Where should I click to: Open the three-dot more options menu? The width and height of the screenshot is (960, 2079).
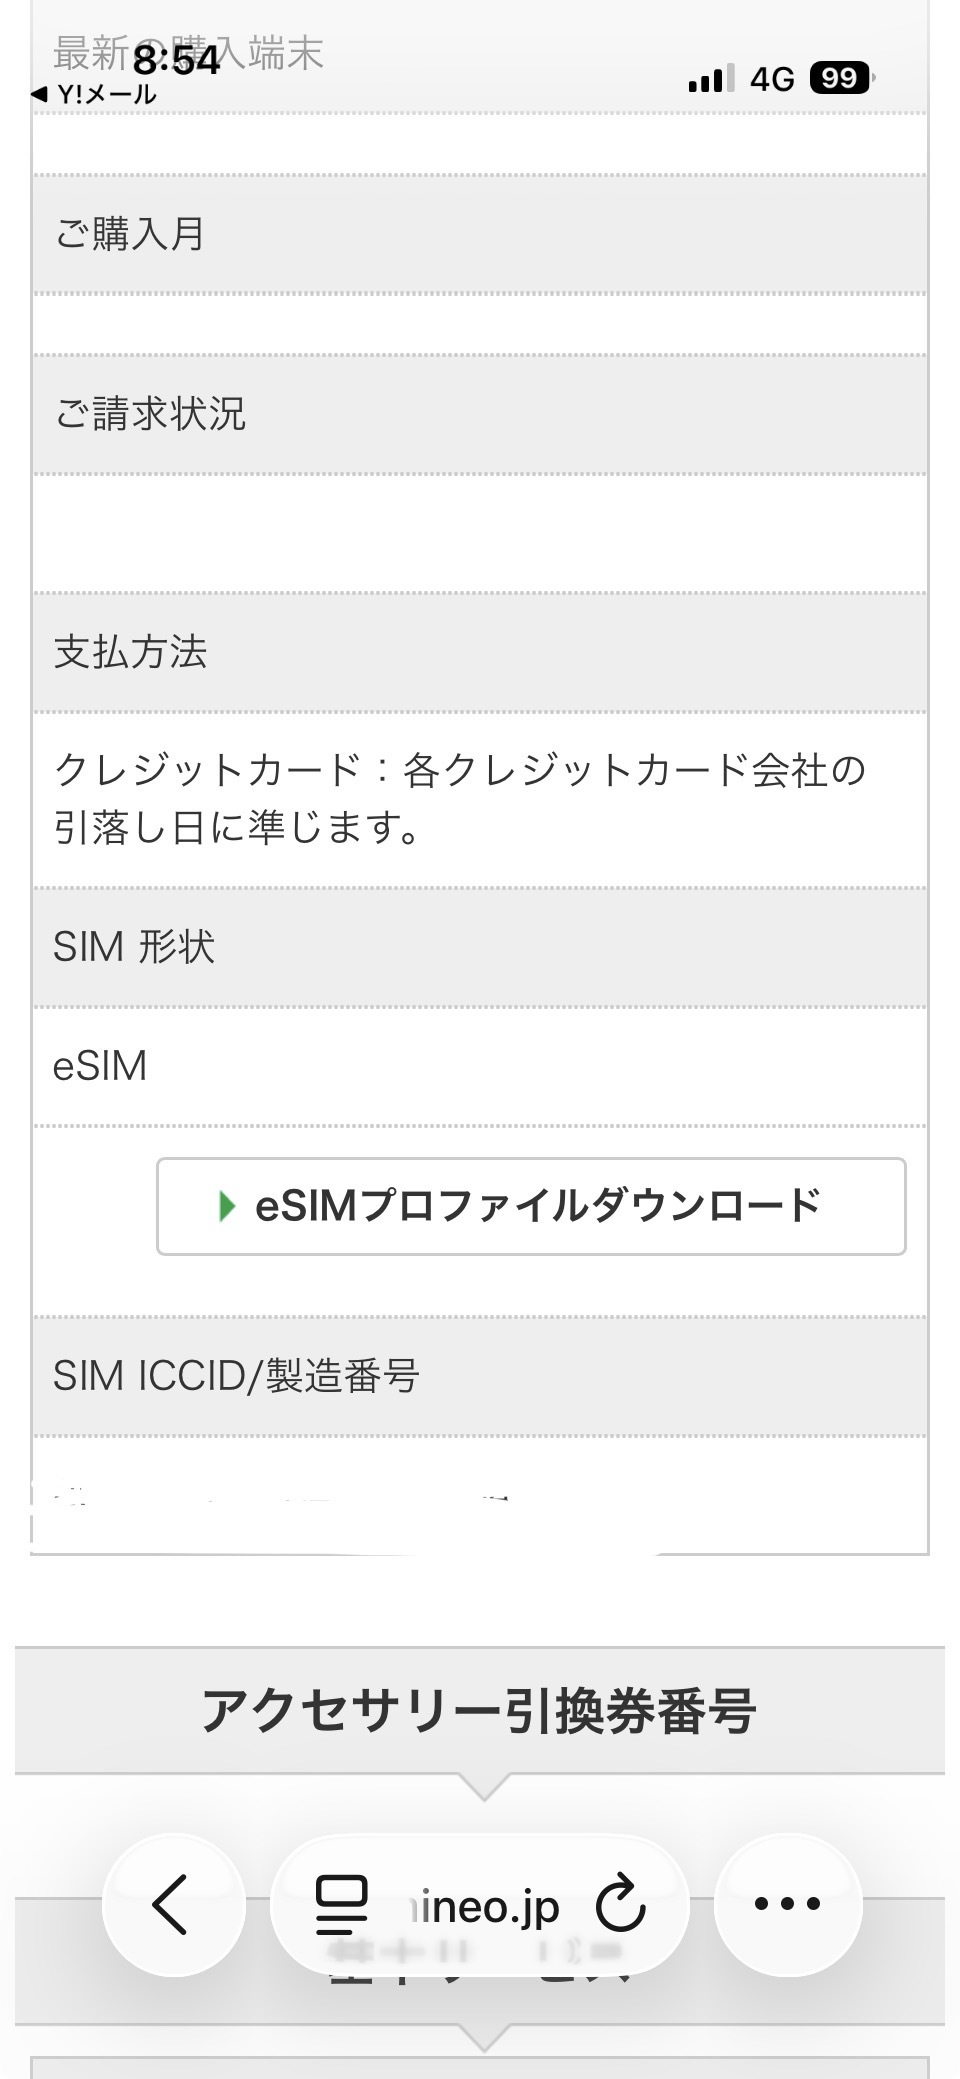788,1904
